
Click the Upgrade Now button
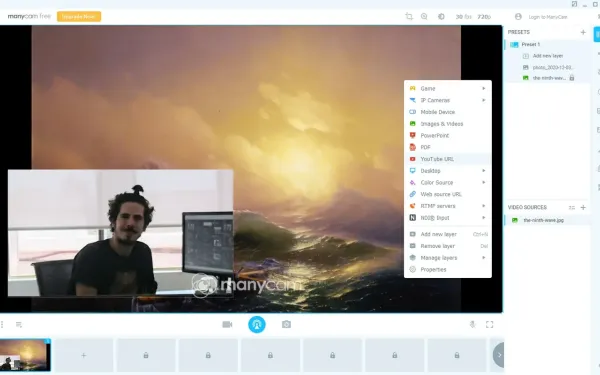[x=79, y=16]
